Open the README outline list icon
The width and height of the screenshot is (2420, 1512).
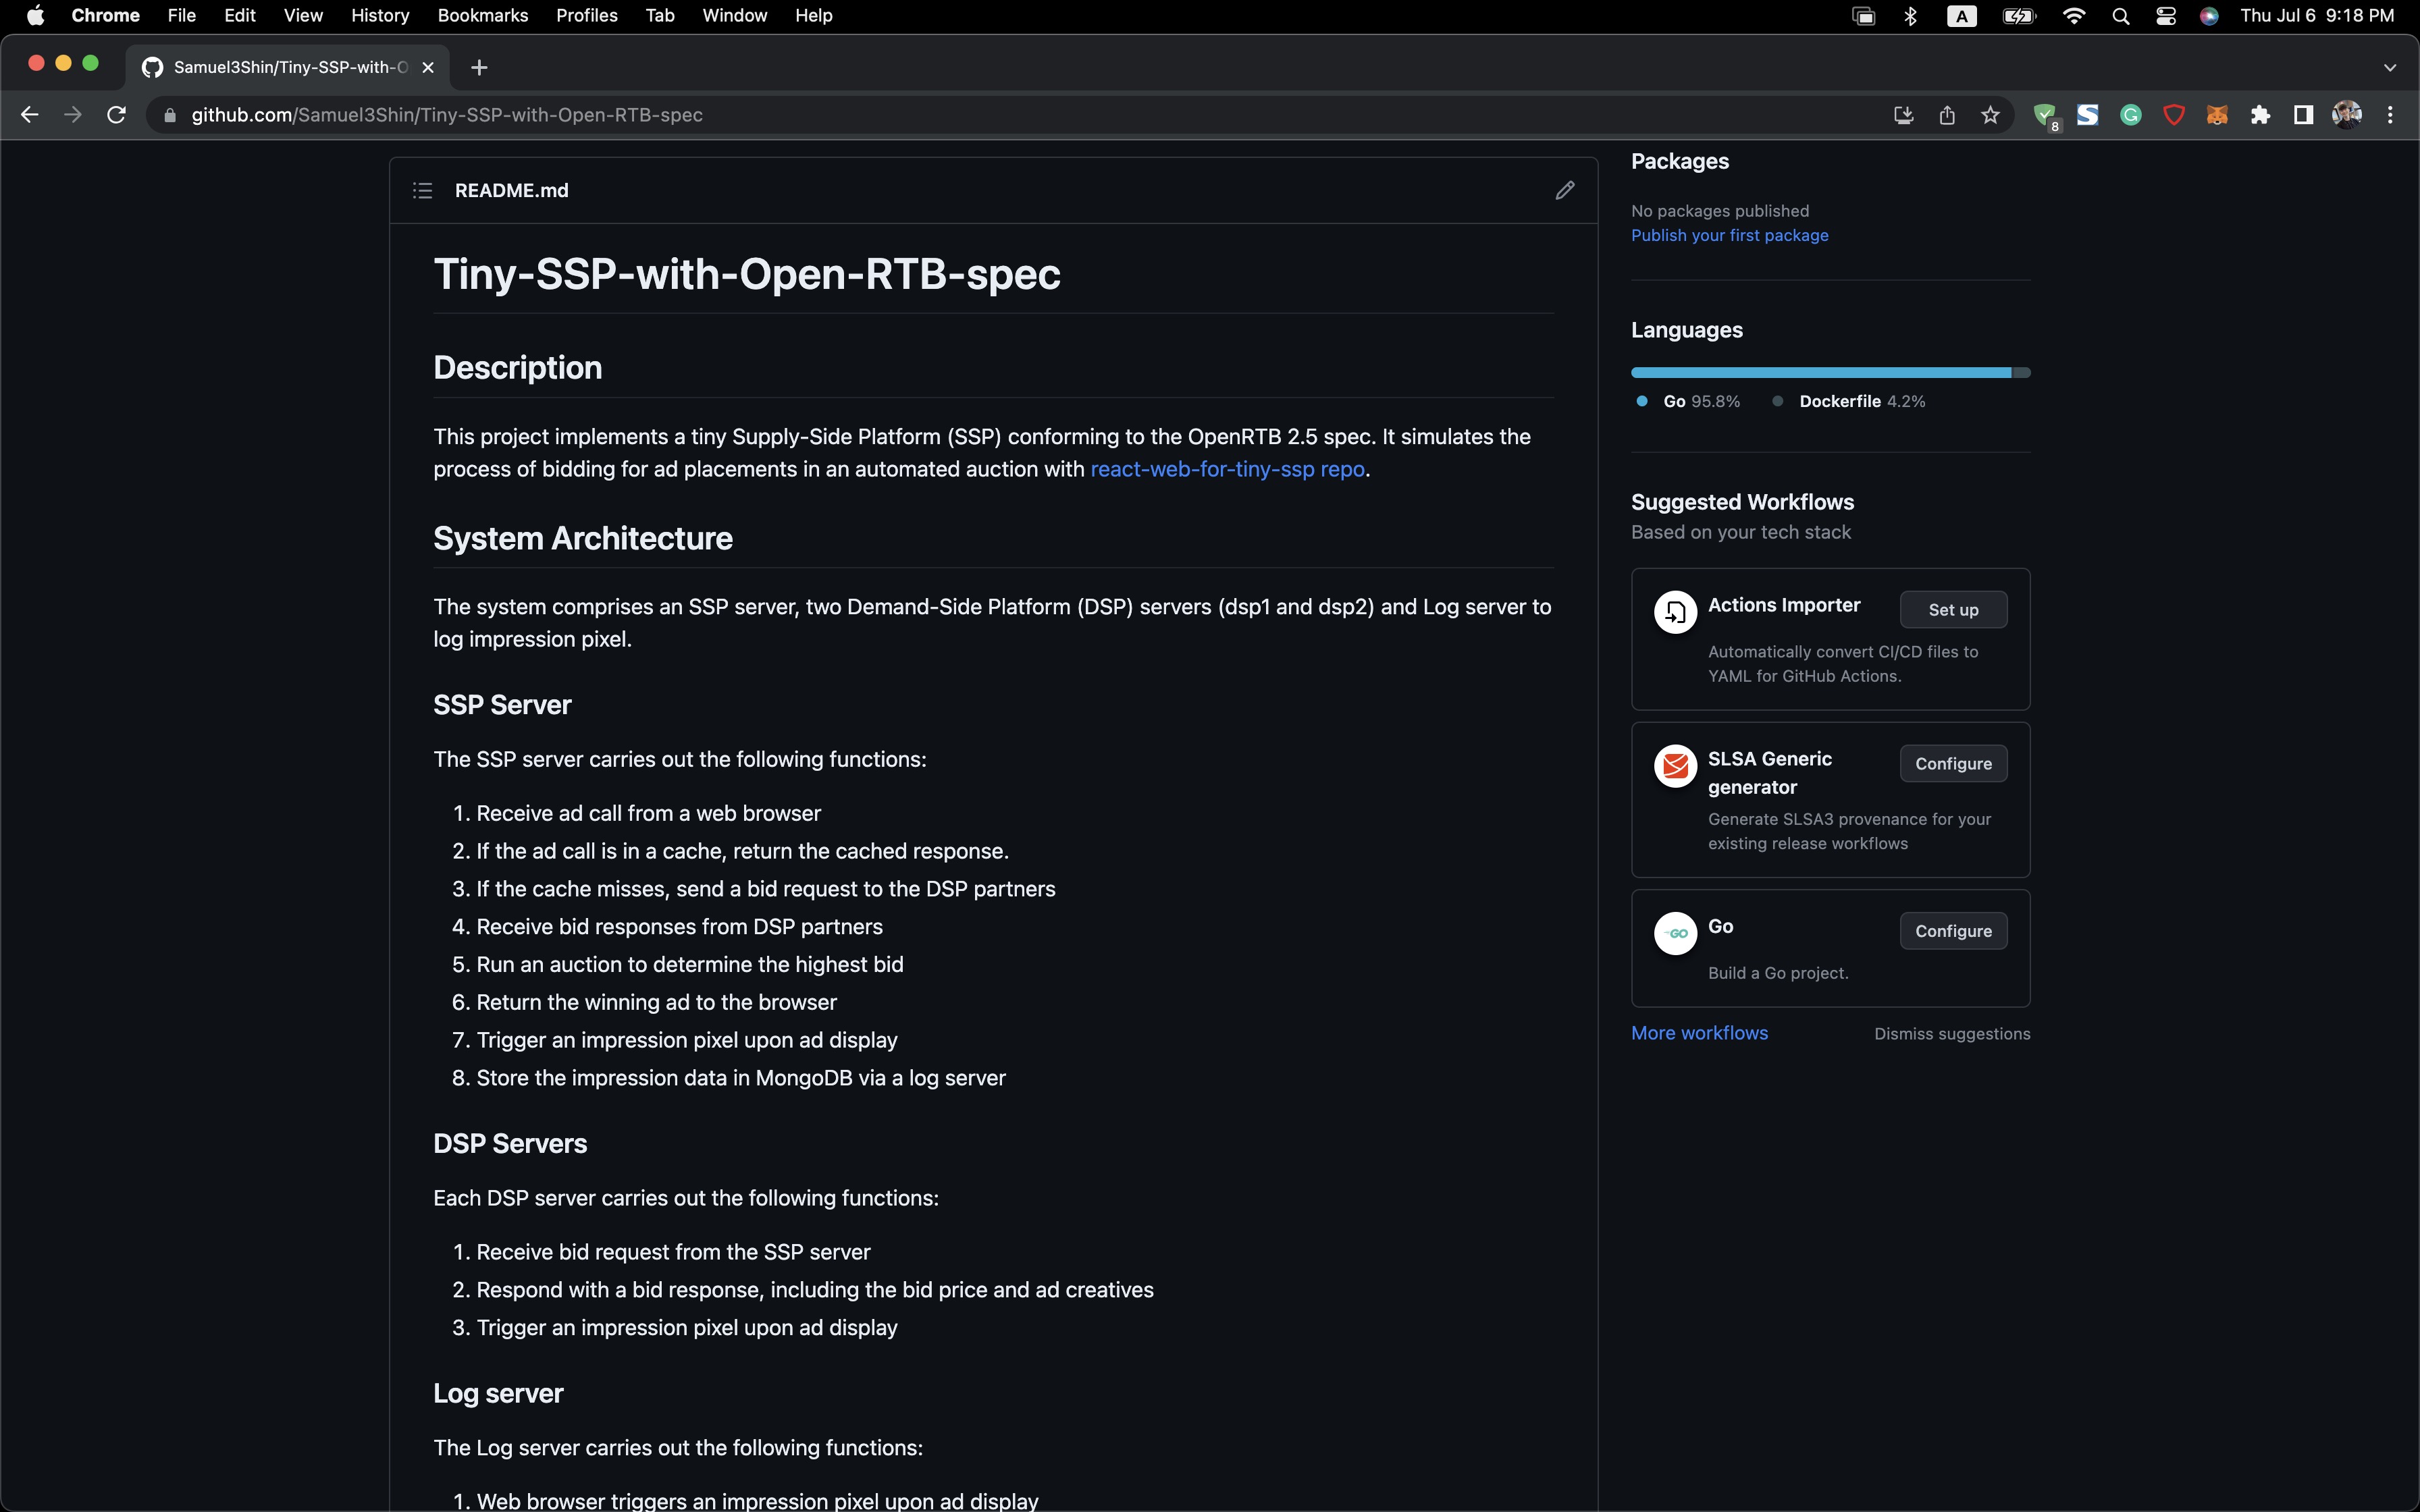tap(422, 190)
